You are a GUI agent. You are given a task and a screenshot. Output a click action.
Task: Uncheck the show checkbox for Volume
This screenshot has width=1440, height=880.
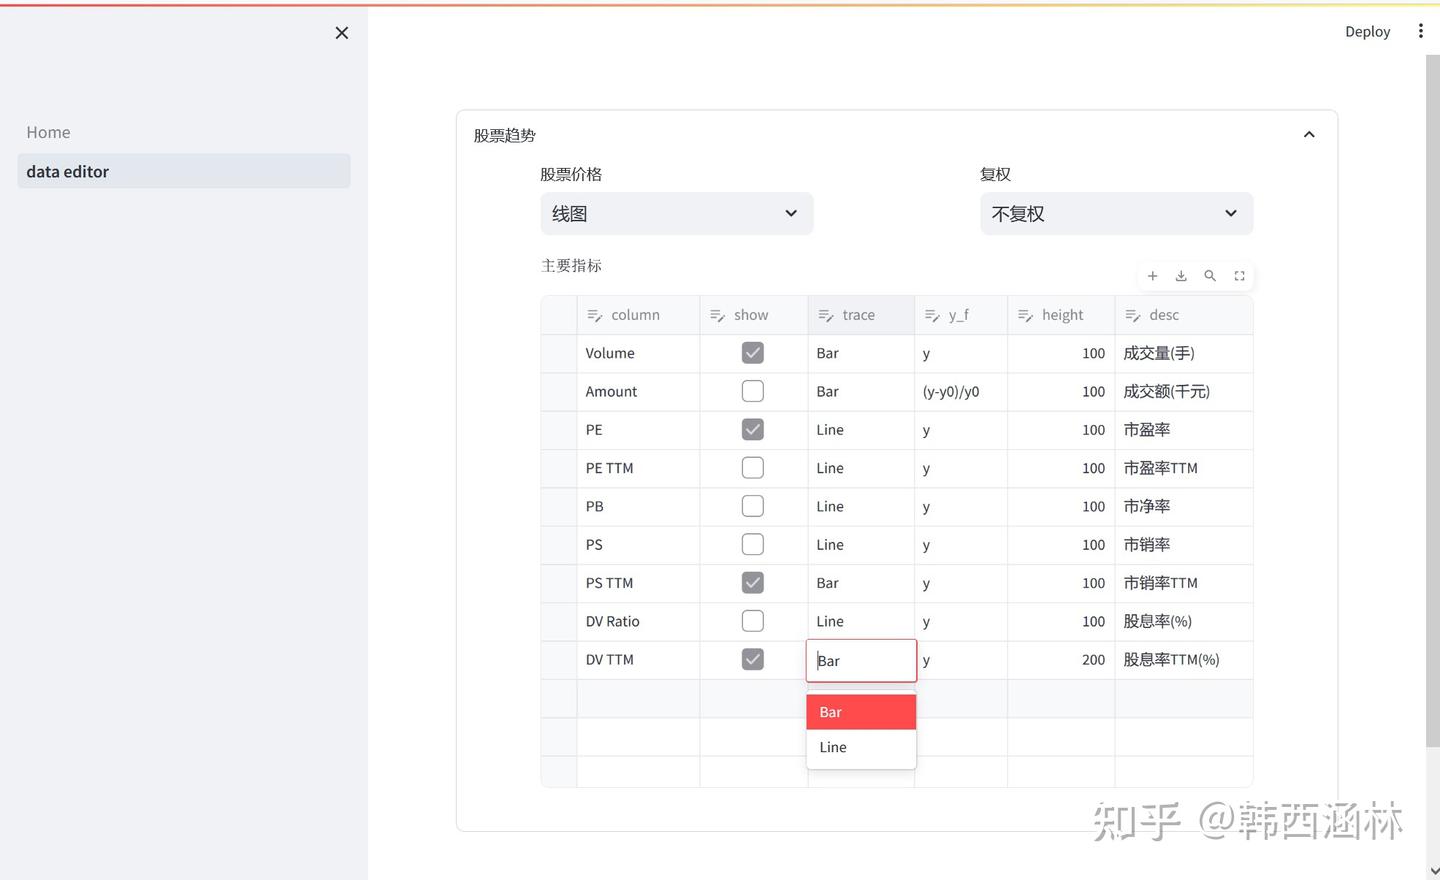752,352
